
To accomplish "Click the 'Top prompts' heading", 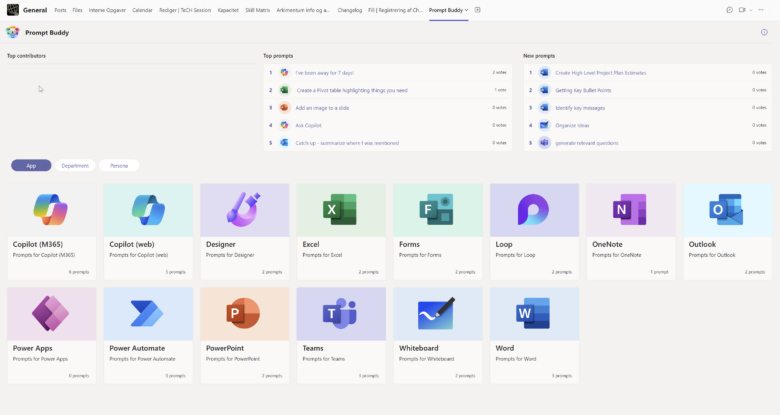I will click(278, 56).
